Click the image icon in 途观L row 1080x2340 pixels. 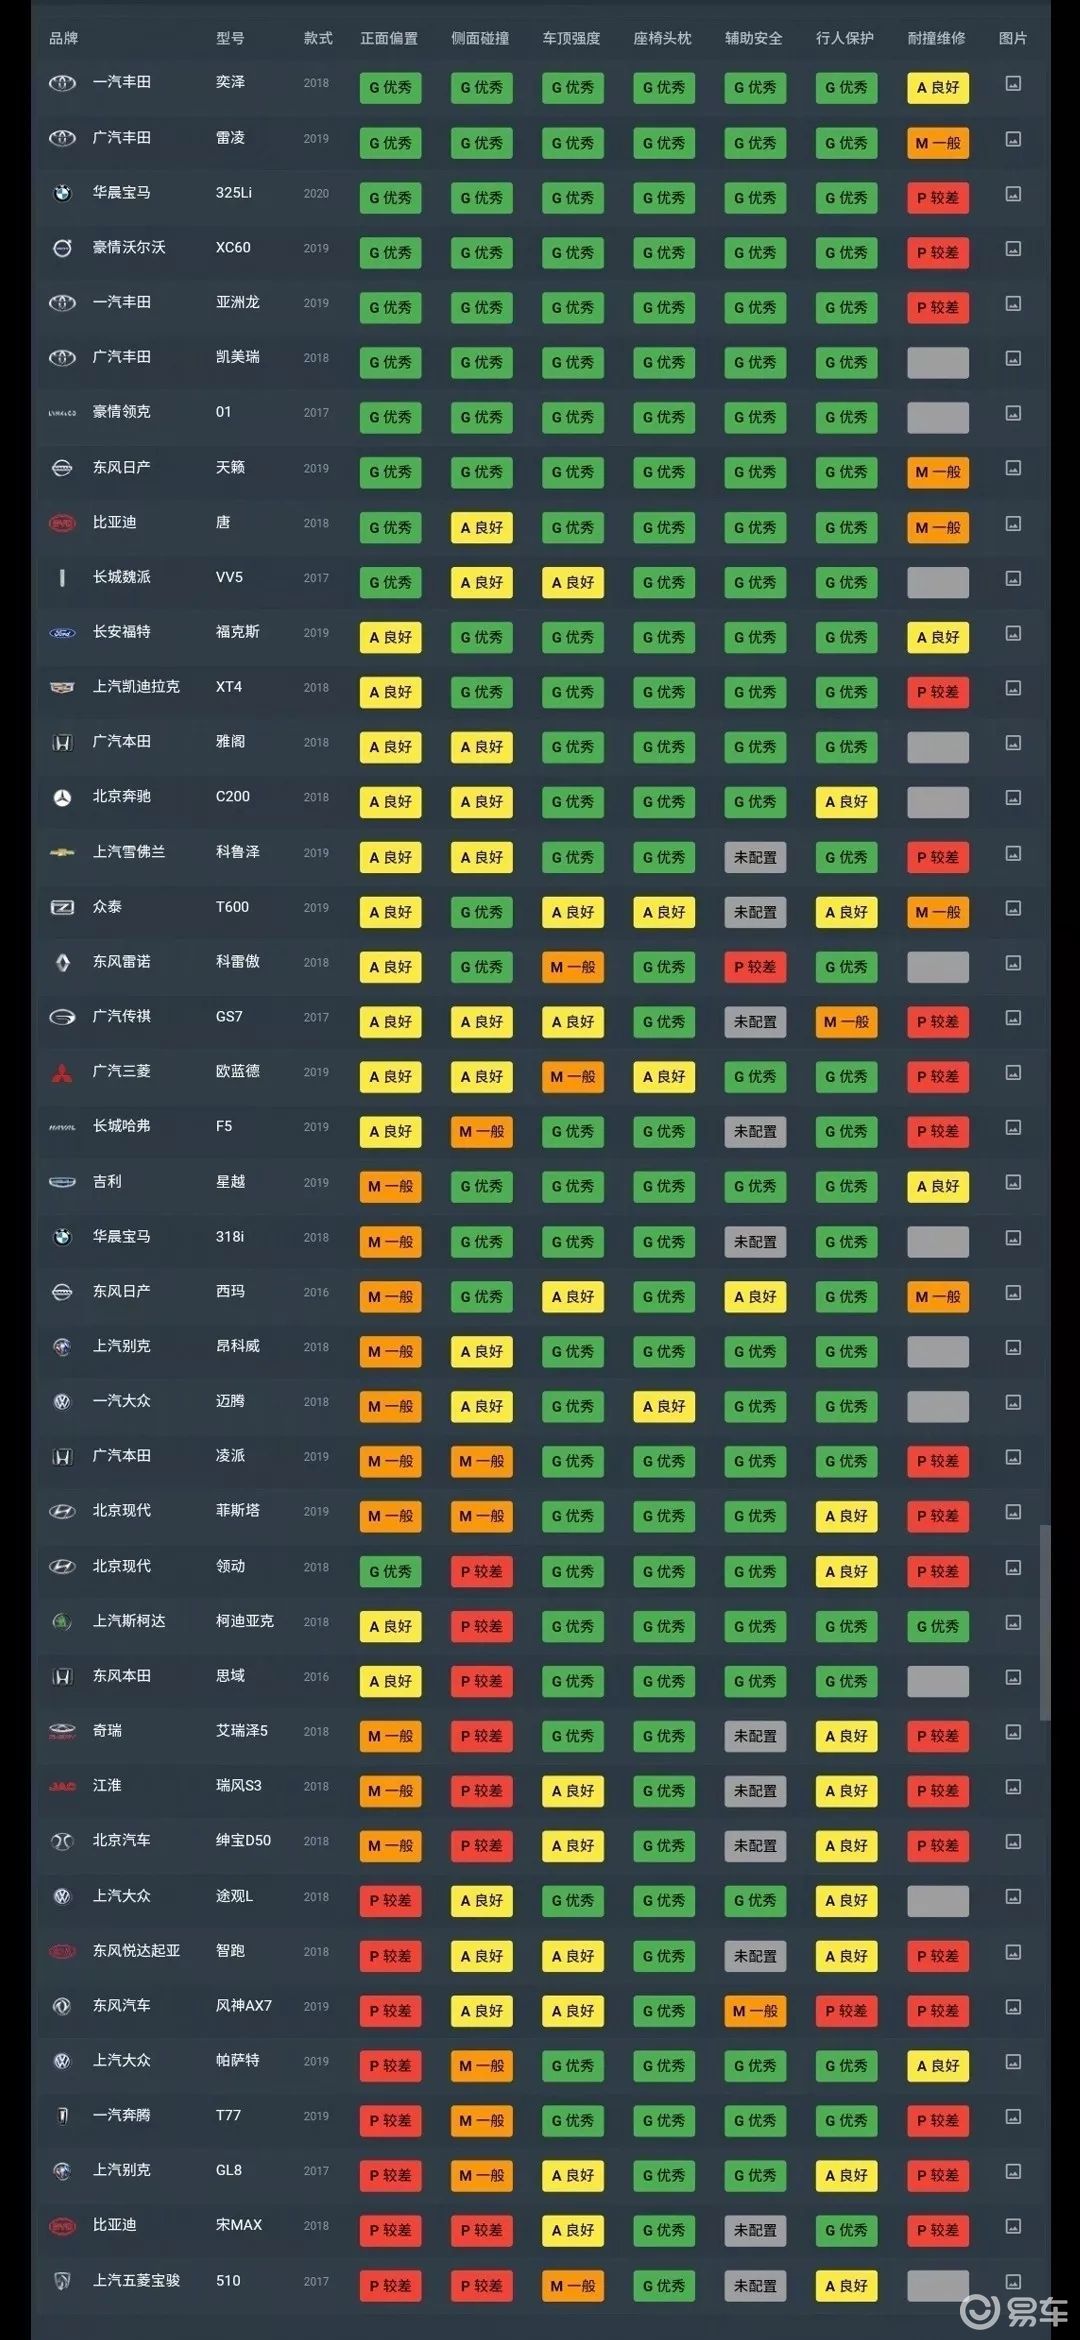(x=1012, y=1896)
